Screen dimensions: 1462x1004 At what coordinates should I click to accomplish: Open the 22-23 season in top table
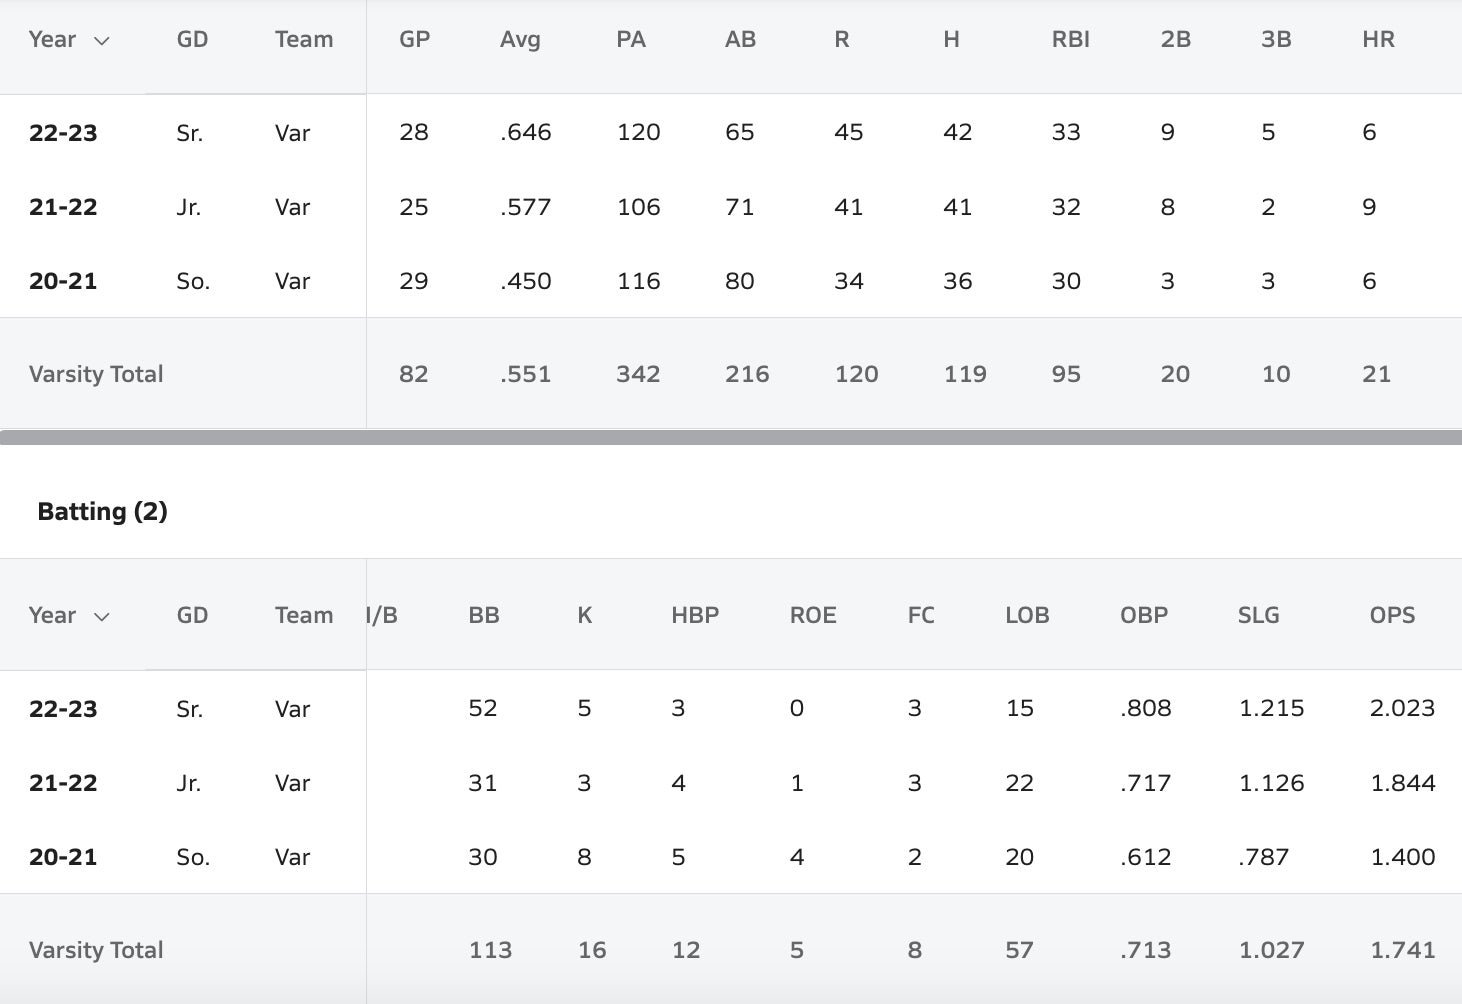[x=63, y=133]
